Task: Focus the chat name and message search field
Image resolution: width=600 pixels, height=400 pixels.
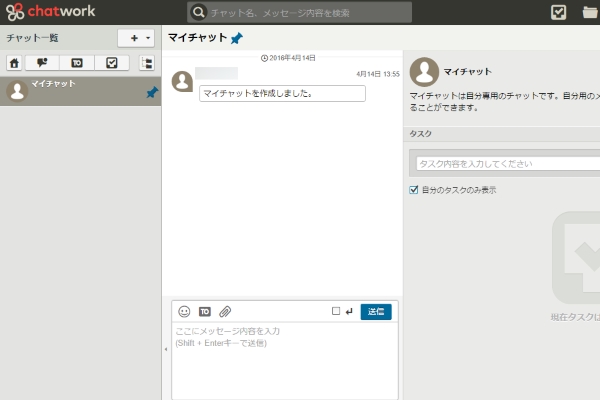Action: point(300,12)
